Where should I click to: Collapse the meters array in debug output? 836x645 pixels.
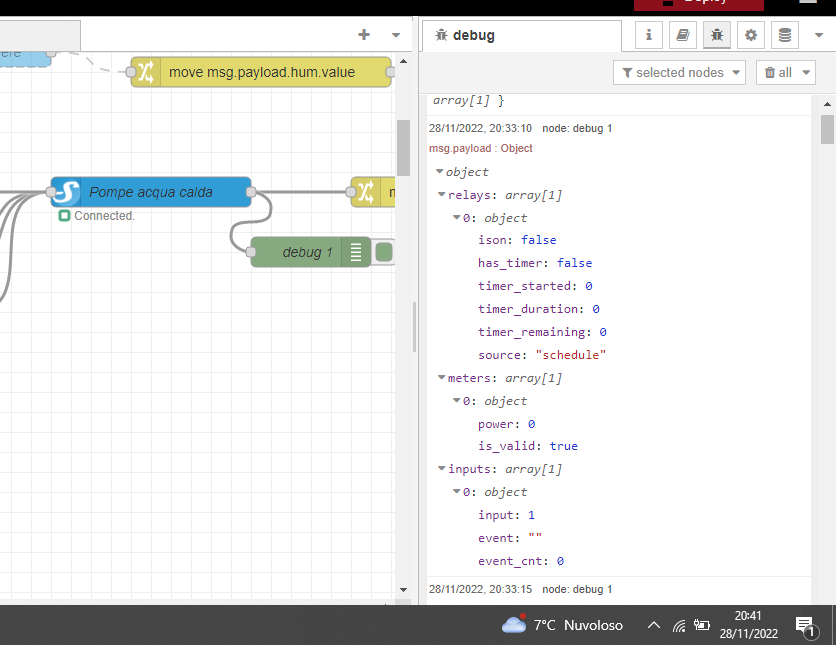coord(440,377)
